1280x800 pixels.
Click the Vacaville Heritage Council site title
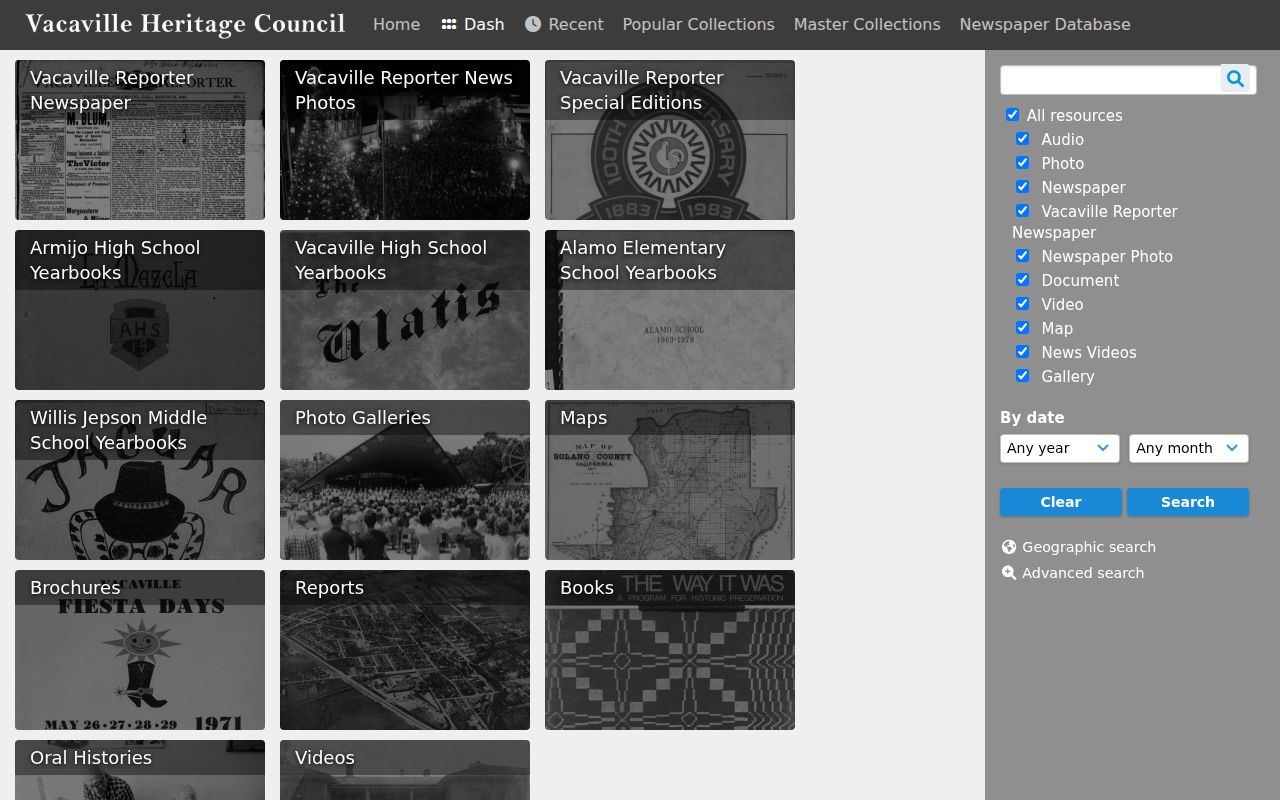tap(185, 24)
